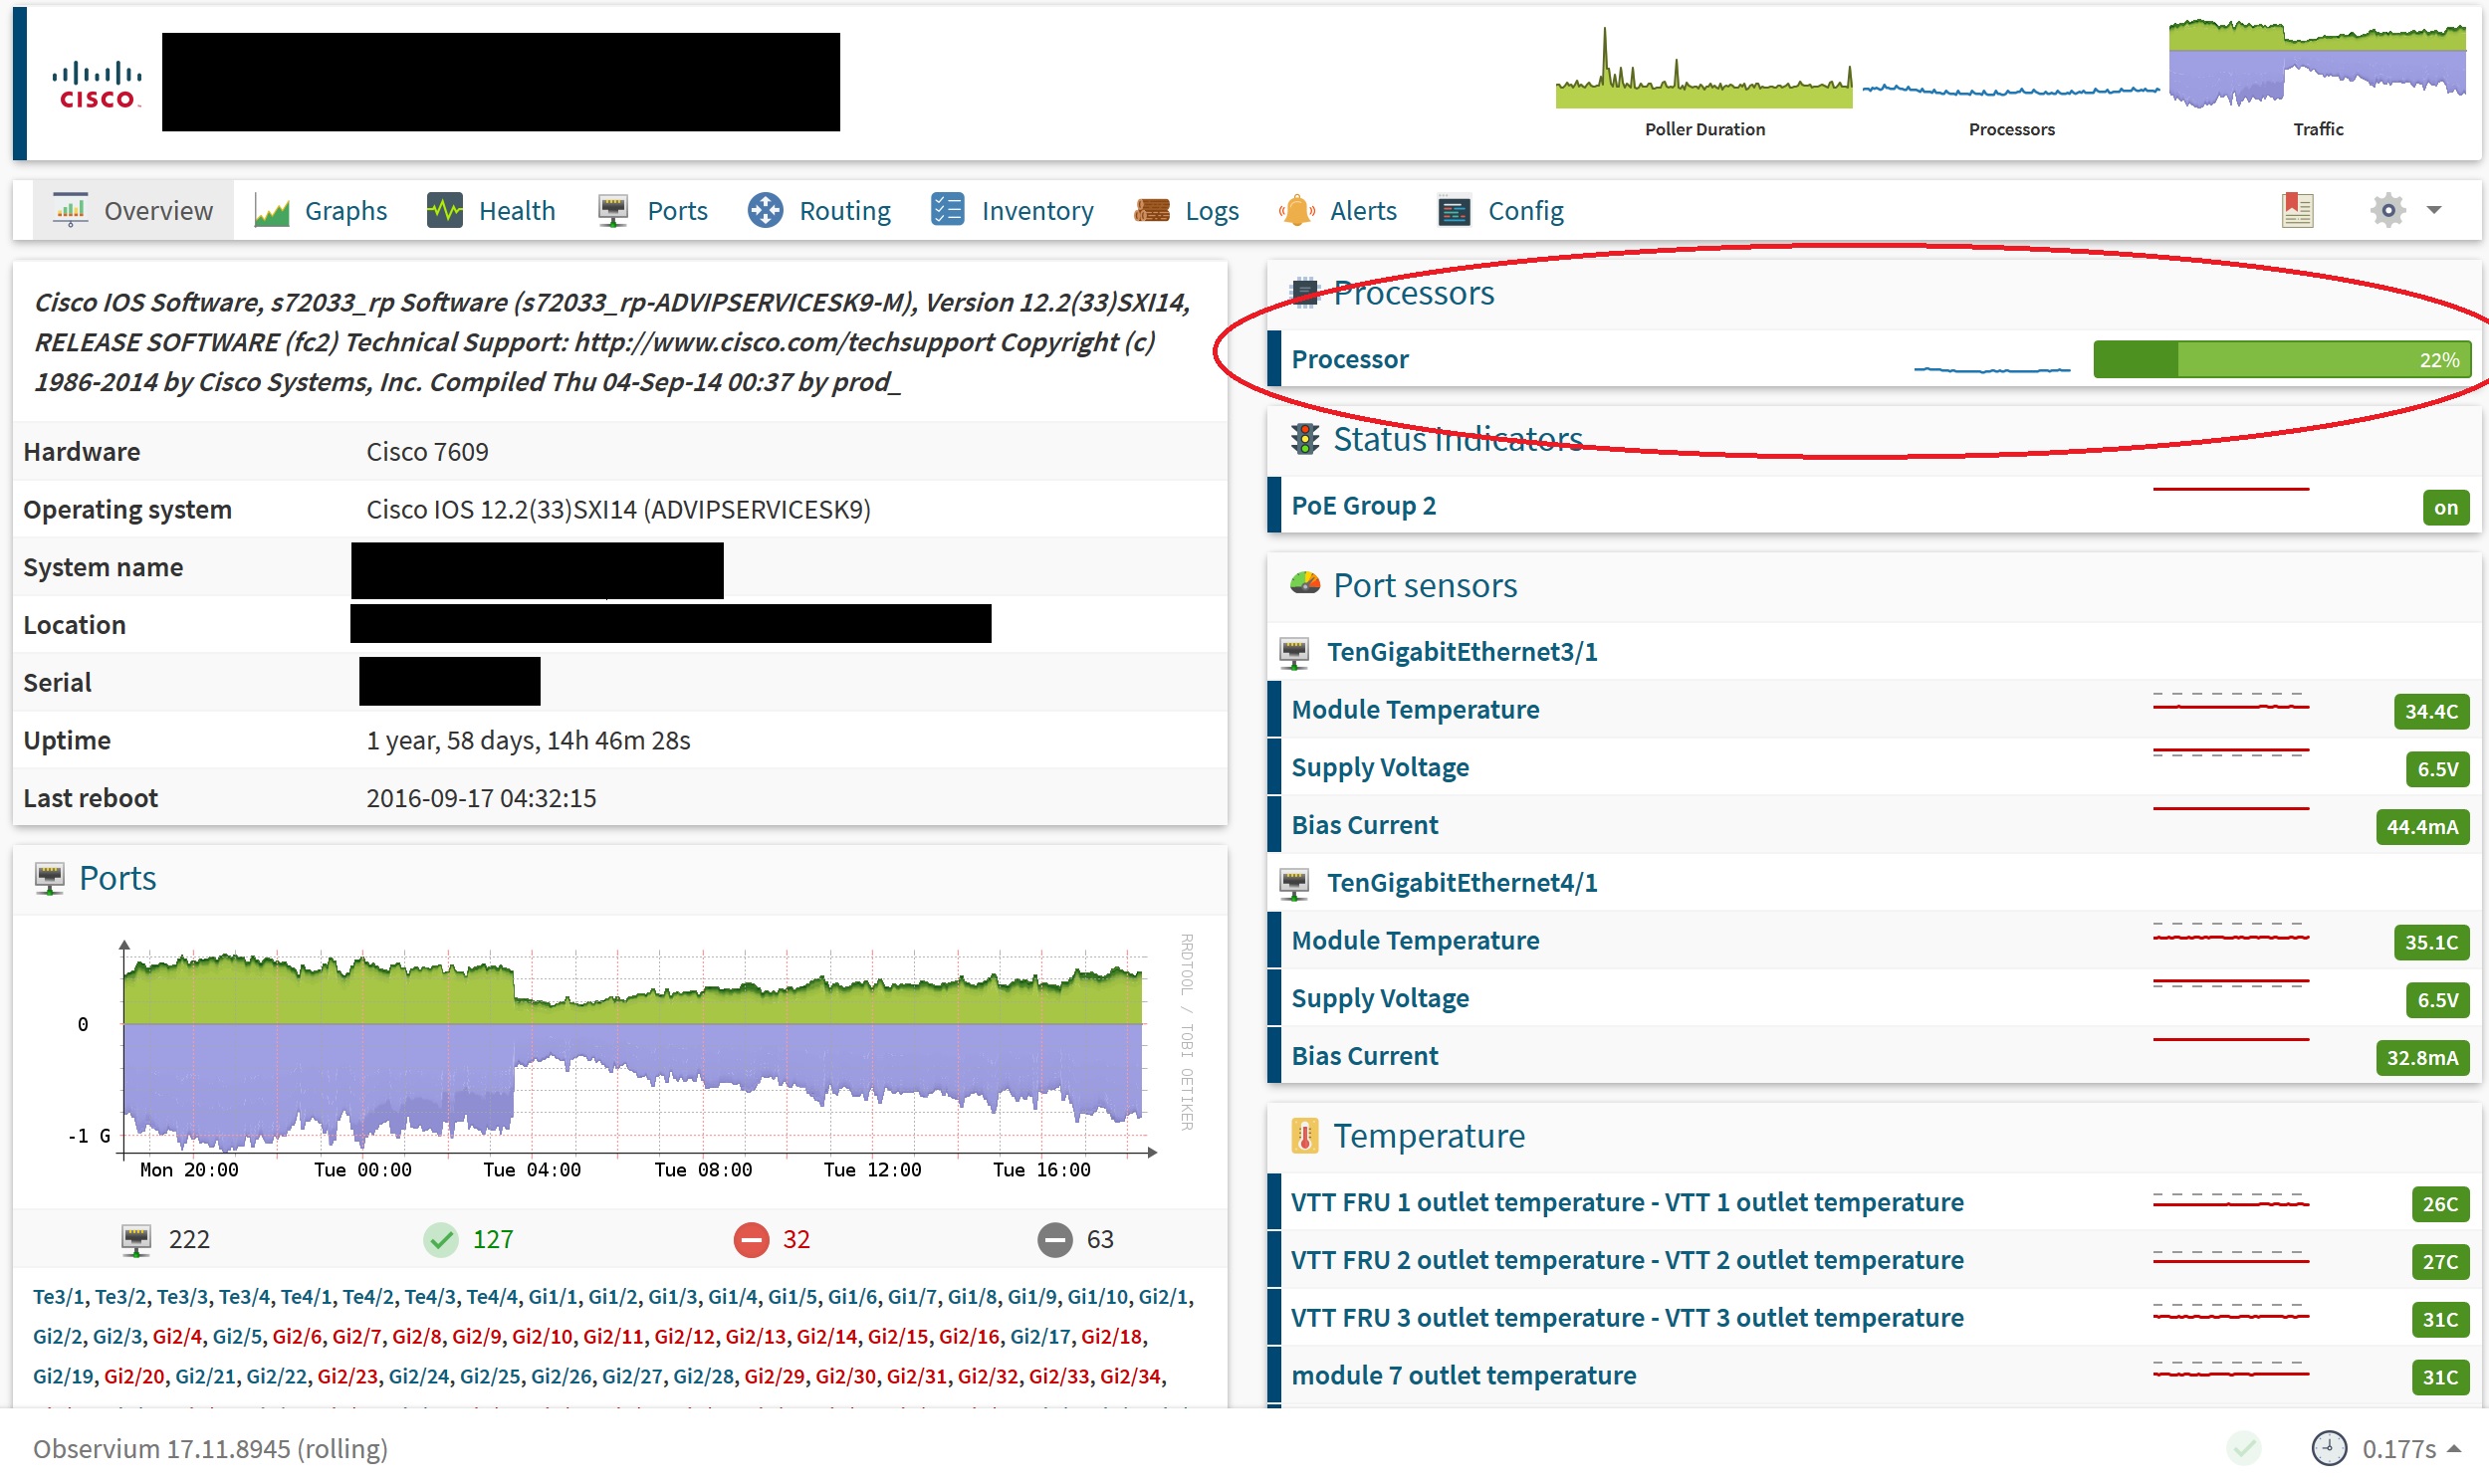Open the Ports section heading

[117, 878]
